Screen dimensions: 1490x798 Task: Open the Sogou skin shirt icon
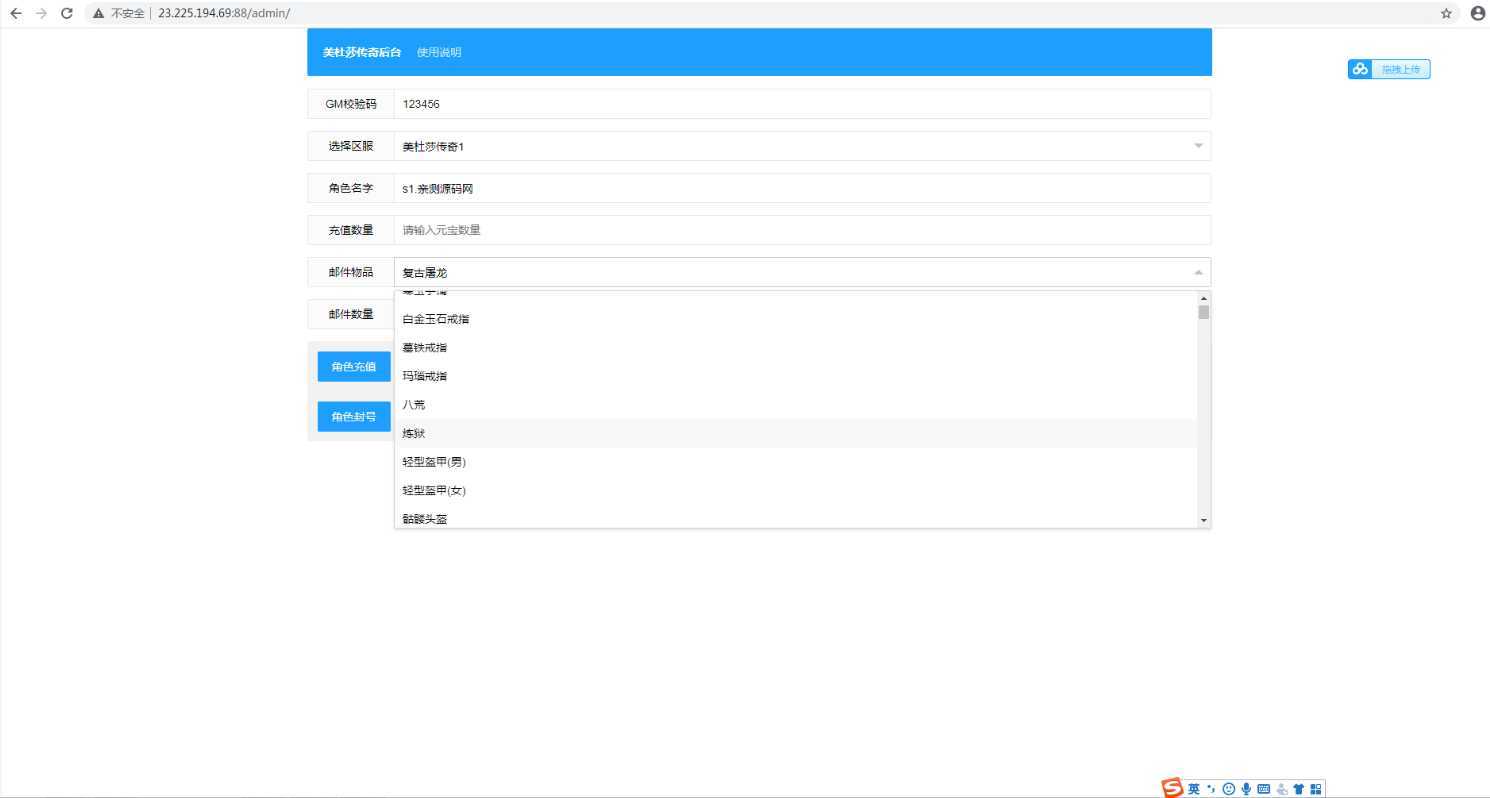(x=1298, y=789)
